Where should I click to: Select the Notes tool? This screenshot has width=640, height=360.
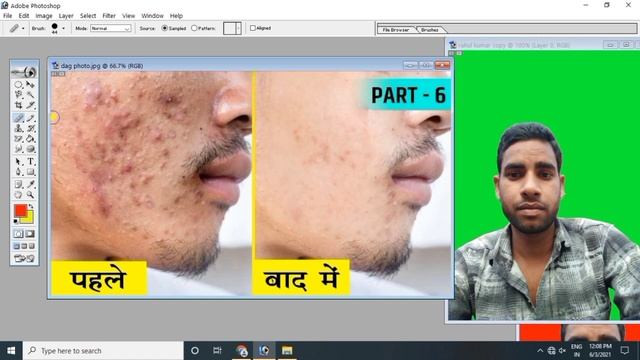click(18, 184)
